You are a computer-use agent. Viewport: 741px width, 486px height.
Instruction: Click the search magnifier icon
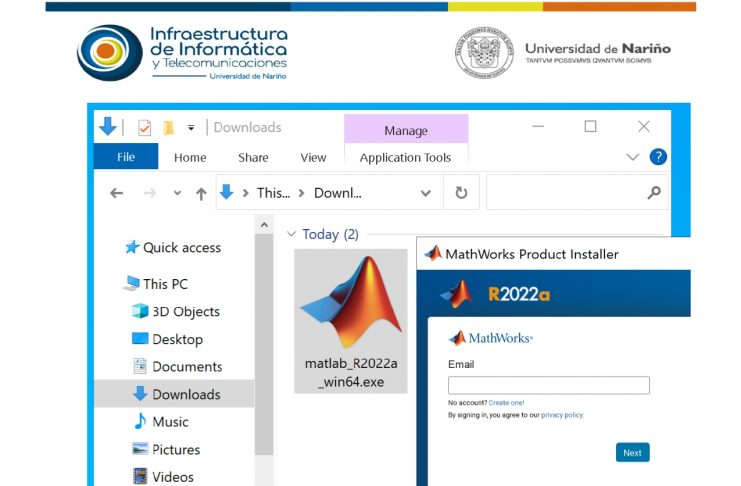pyautogui.click(x=654, y=192)
